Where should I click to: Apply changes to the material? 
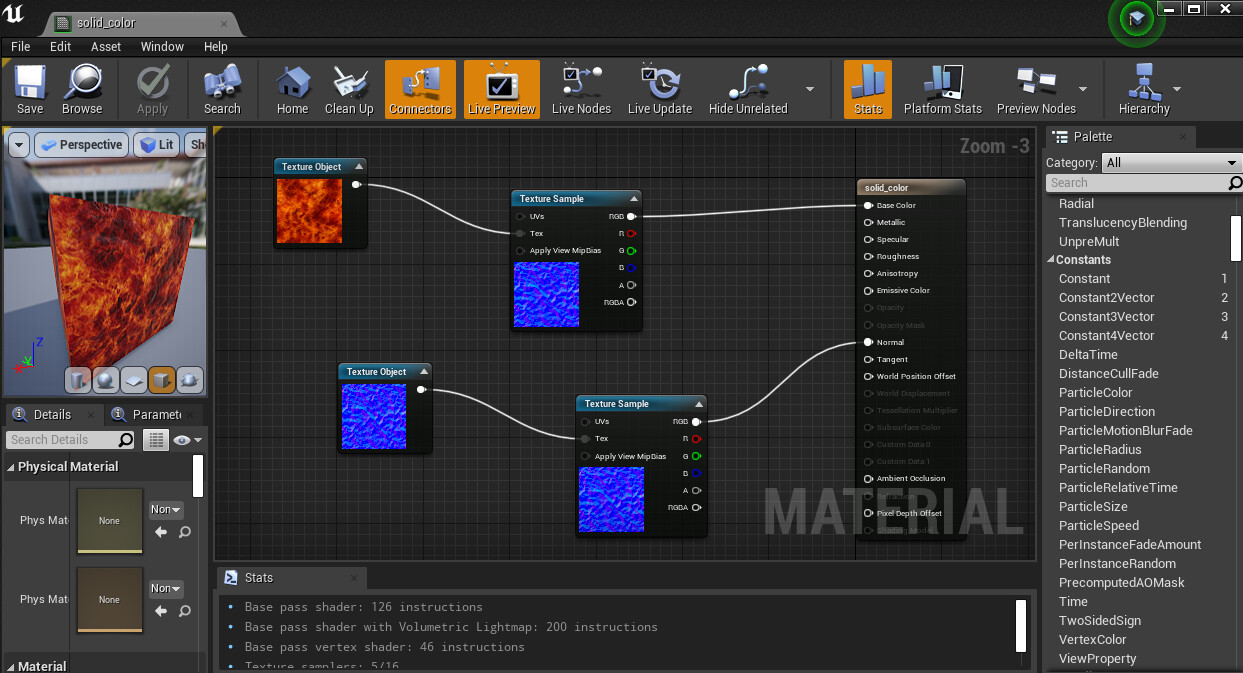152,88
